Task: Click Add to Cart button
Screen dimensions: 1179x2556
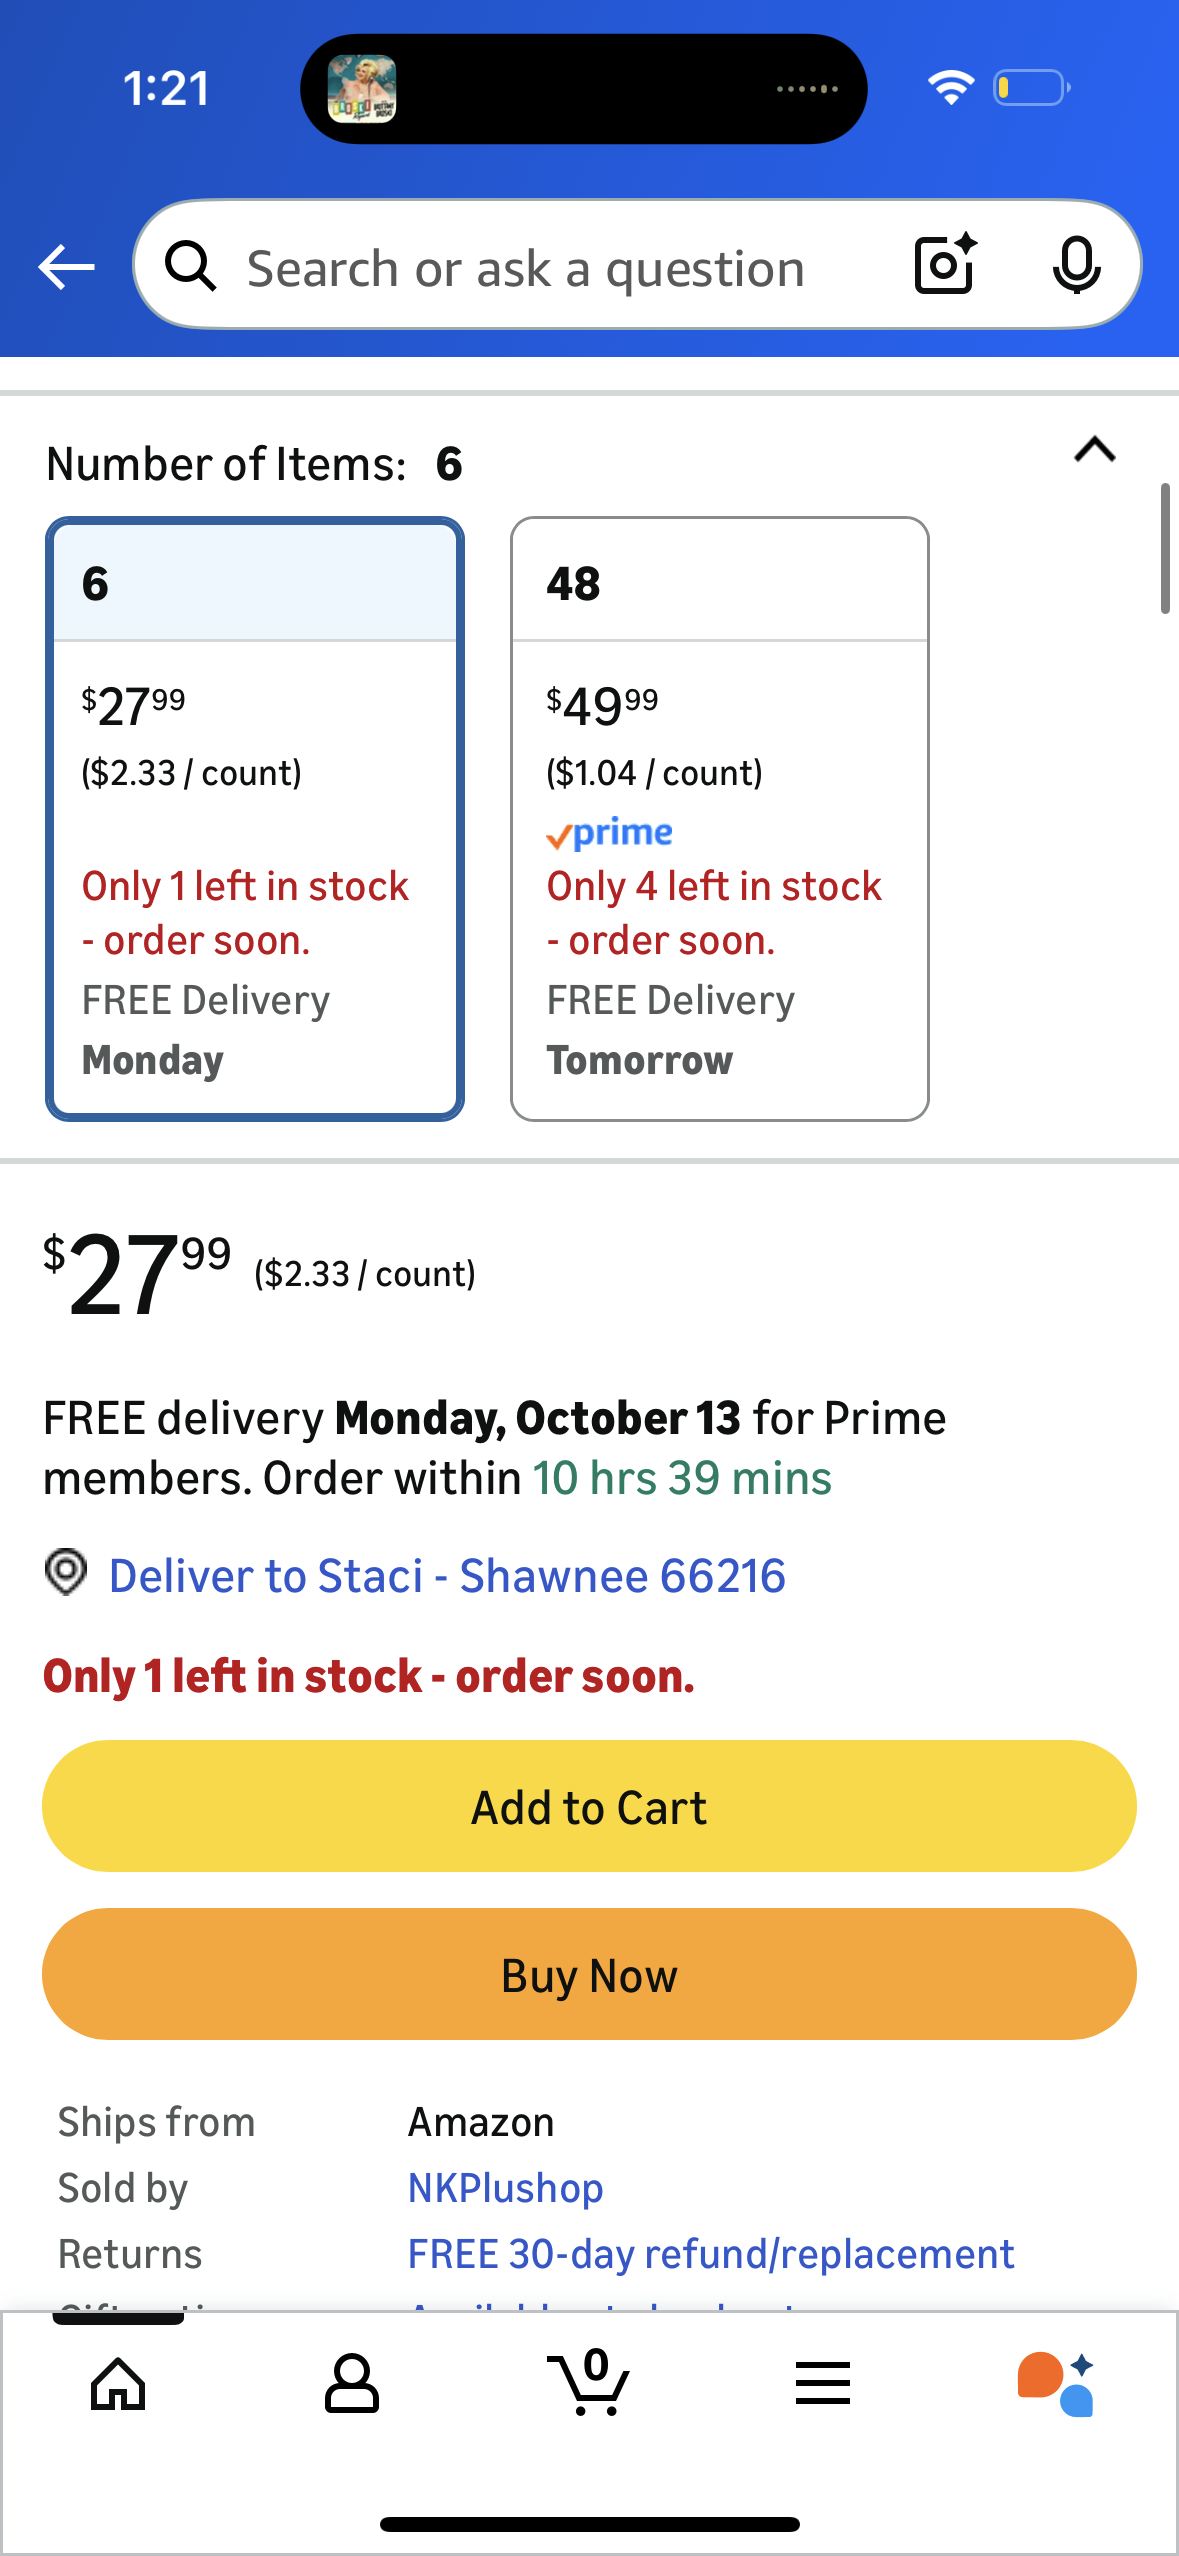Action: point(589,1806)
